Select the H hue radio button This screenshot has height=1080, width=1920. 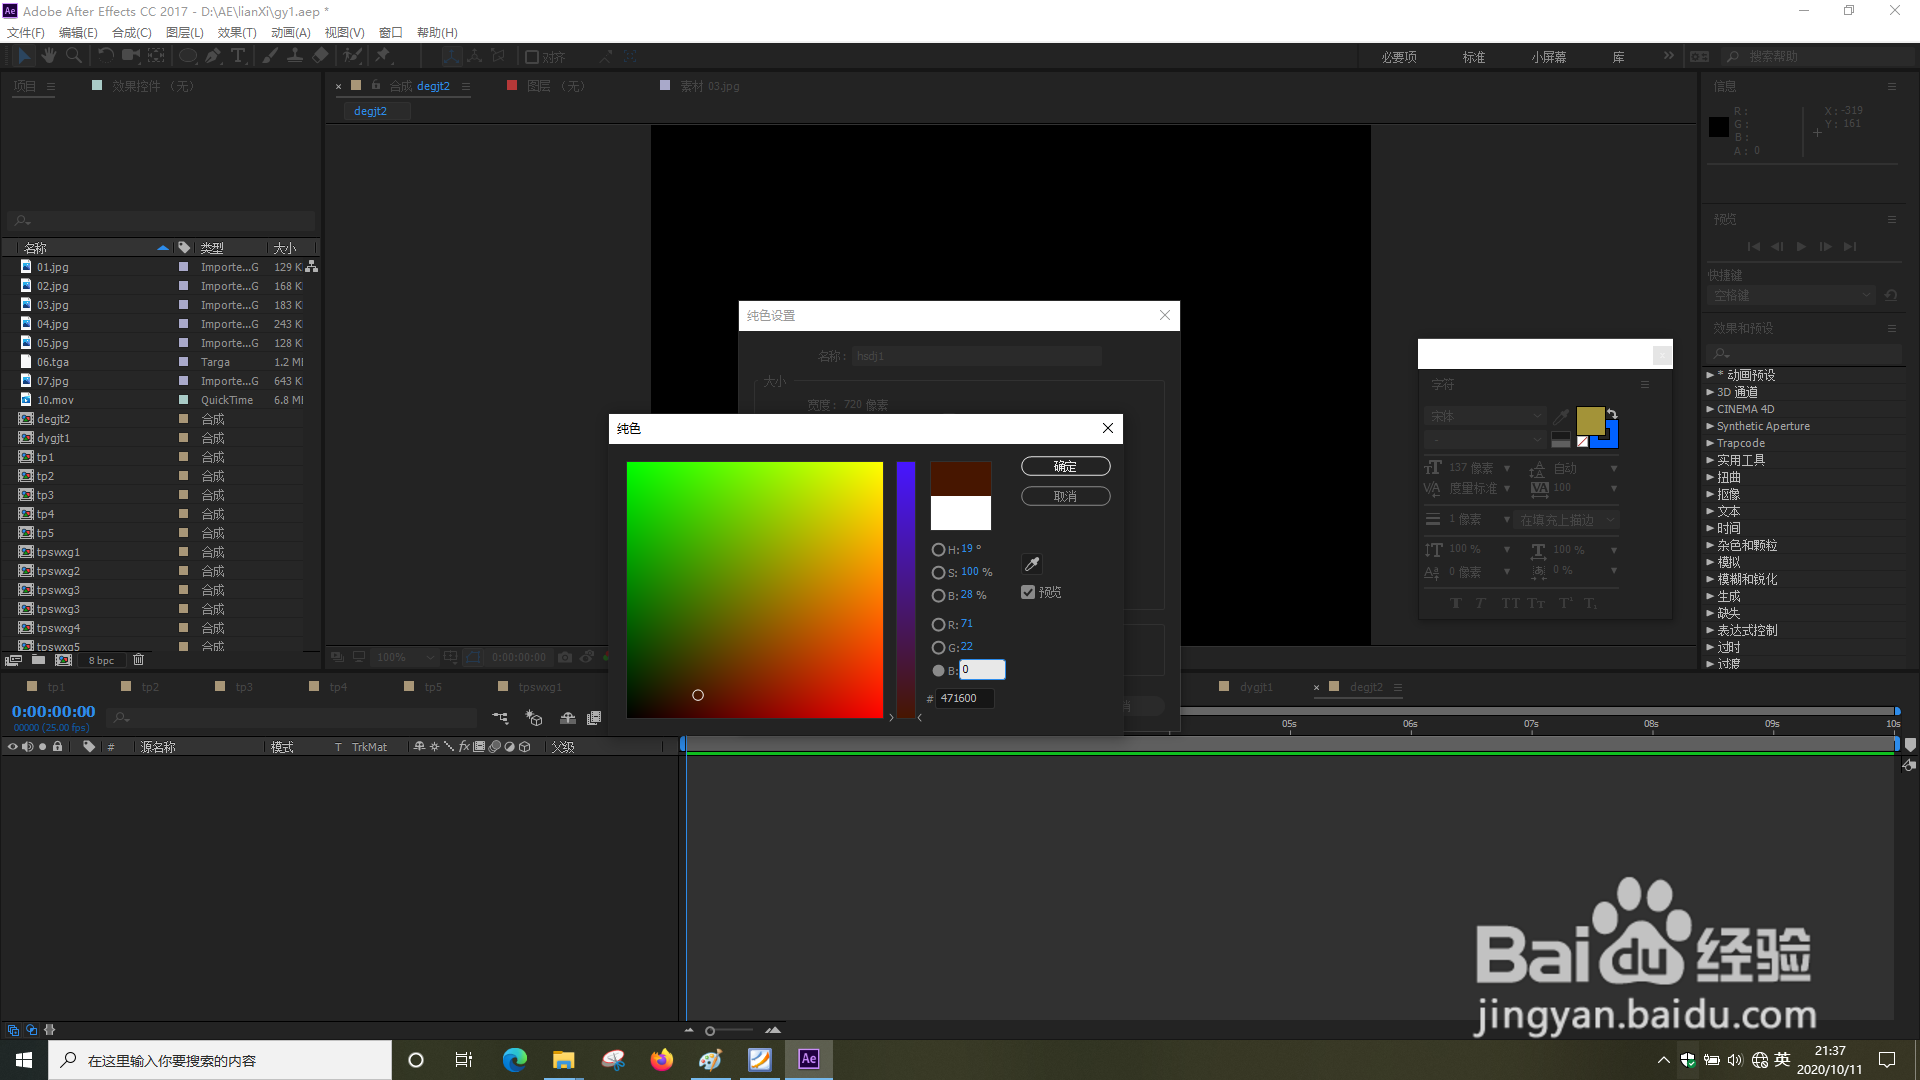938,549
